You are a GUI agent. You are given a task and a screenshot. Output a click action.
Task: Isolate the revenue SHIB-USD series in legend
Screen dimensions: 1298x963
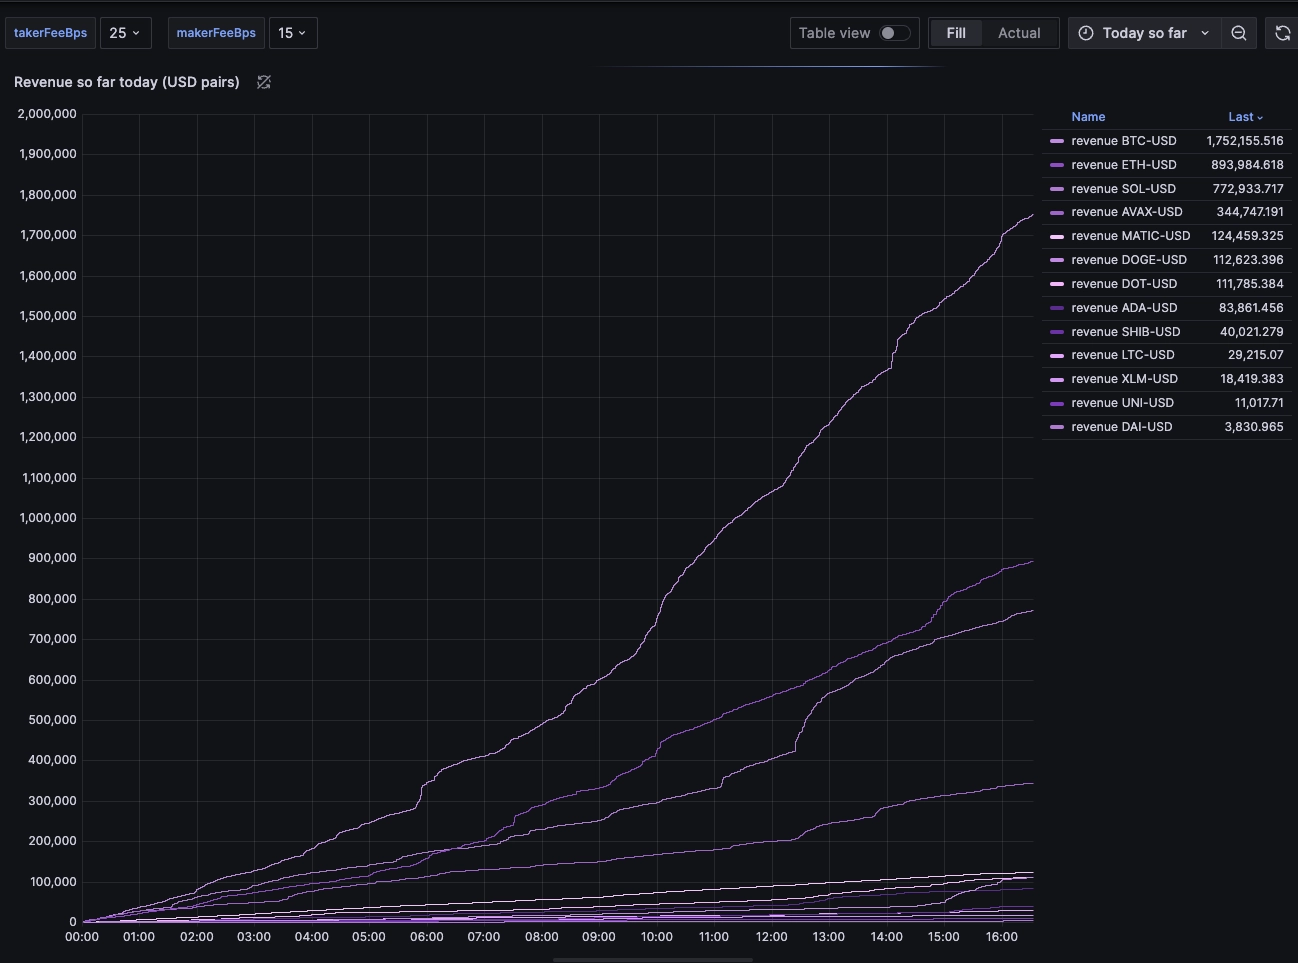click(1125, 332)
